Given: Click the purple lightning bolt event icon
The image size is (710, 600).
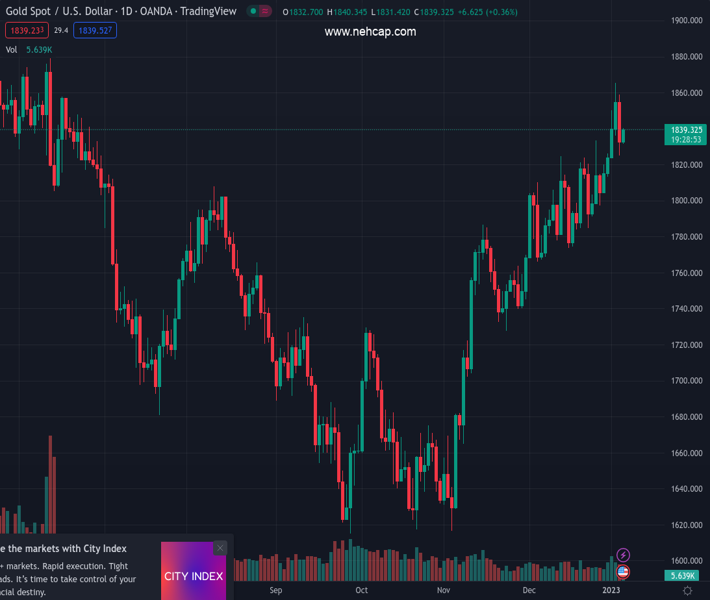Looking at the screenshot, I should coord(623,555).
